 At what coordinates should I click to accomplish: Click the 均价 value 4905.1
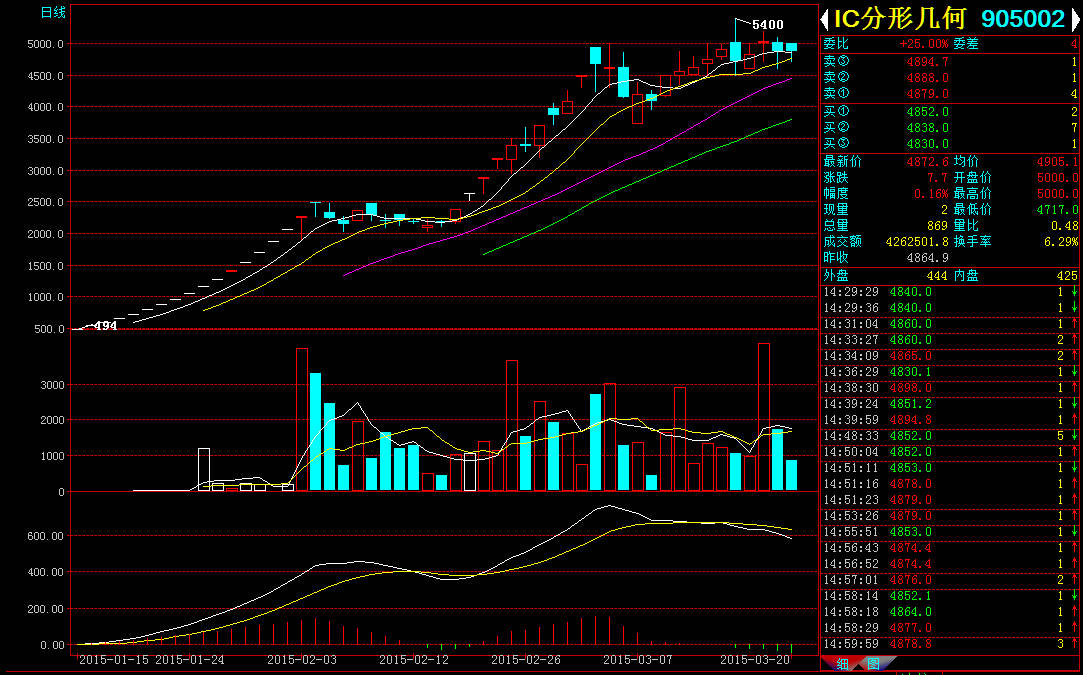tap(1057, 162)
